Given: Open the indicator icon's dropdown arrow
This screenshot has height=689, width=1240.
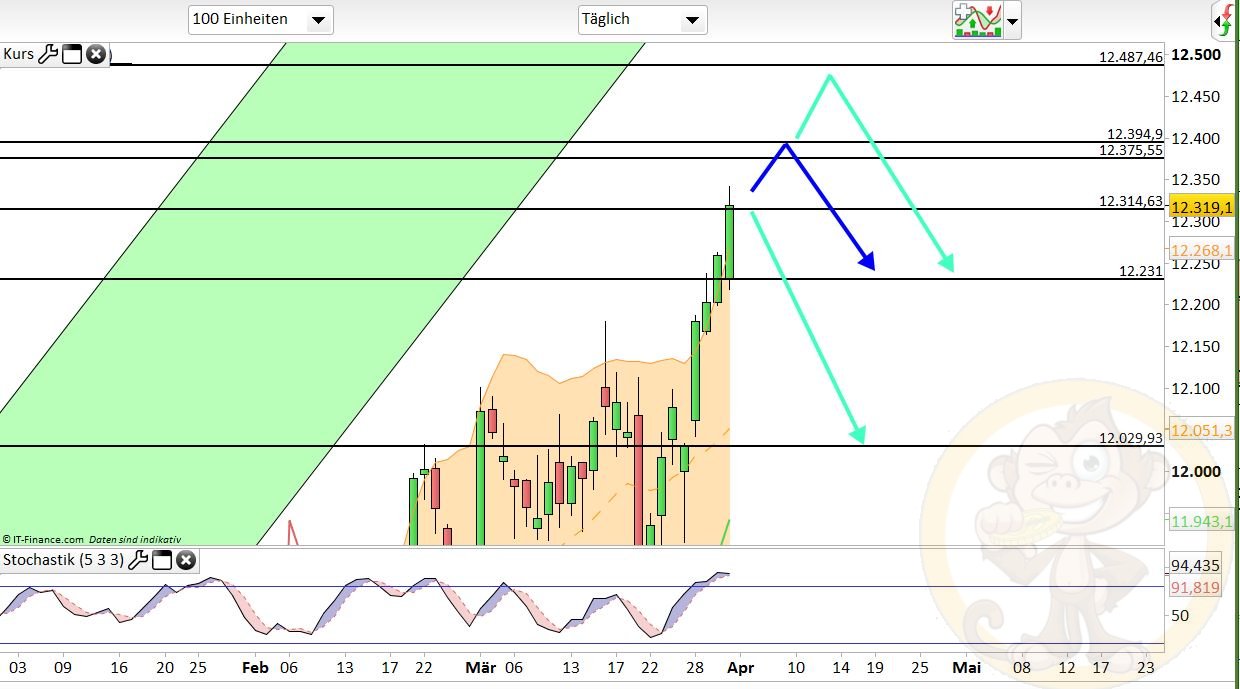Looking at the screenshot, I should (1012, 21).
